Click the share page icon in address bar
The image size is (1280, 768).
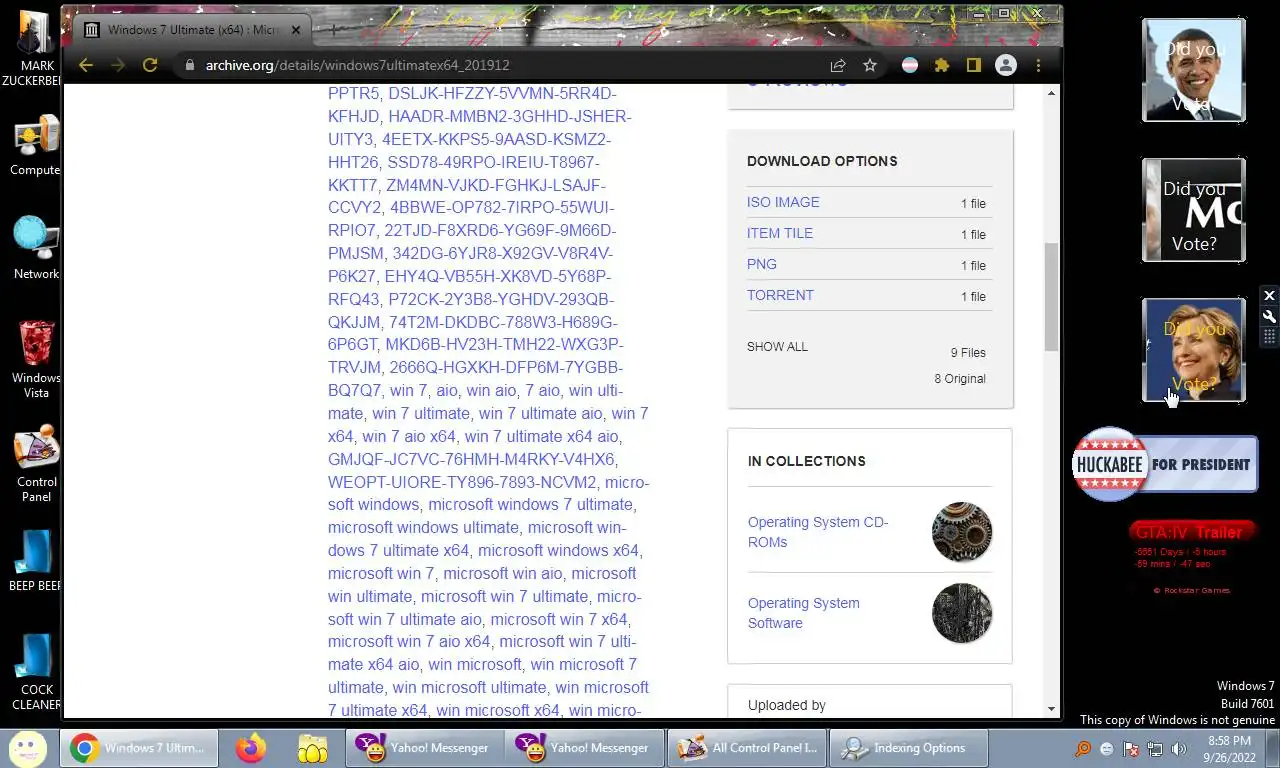pyautogui.click(x=838, y=65)
